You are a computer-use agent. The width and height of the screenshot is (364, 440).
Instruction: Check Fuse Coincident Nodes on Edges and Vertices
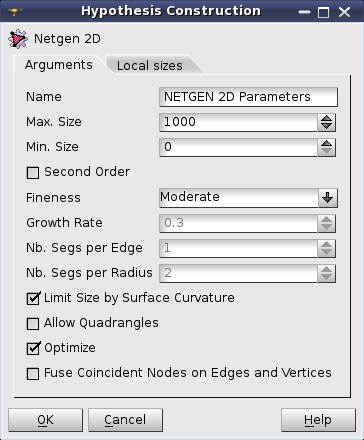click(33, 374)
